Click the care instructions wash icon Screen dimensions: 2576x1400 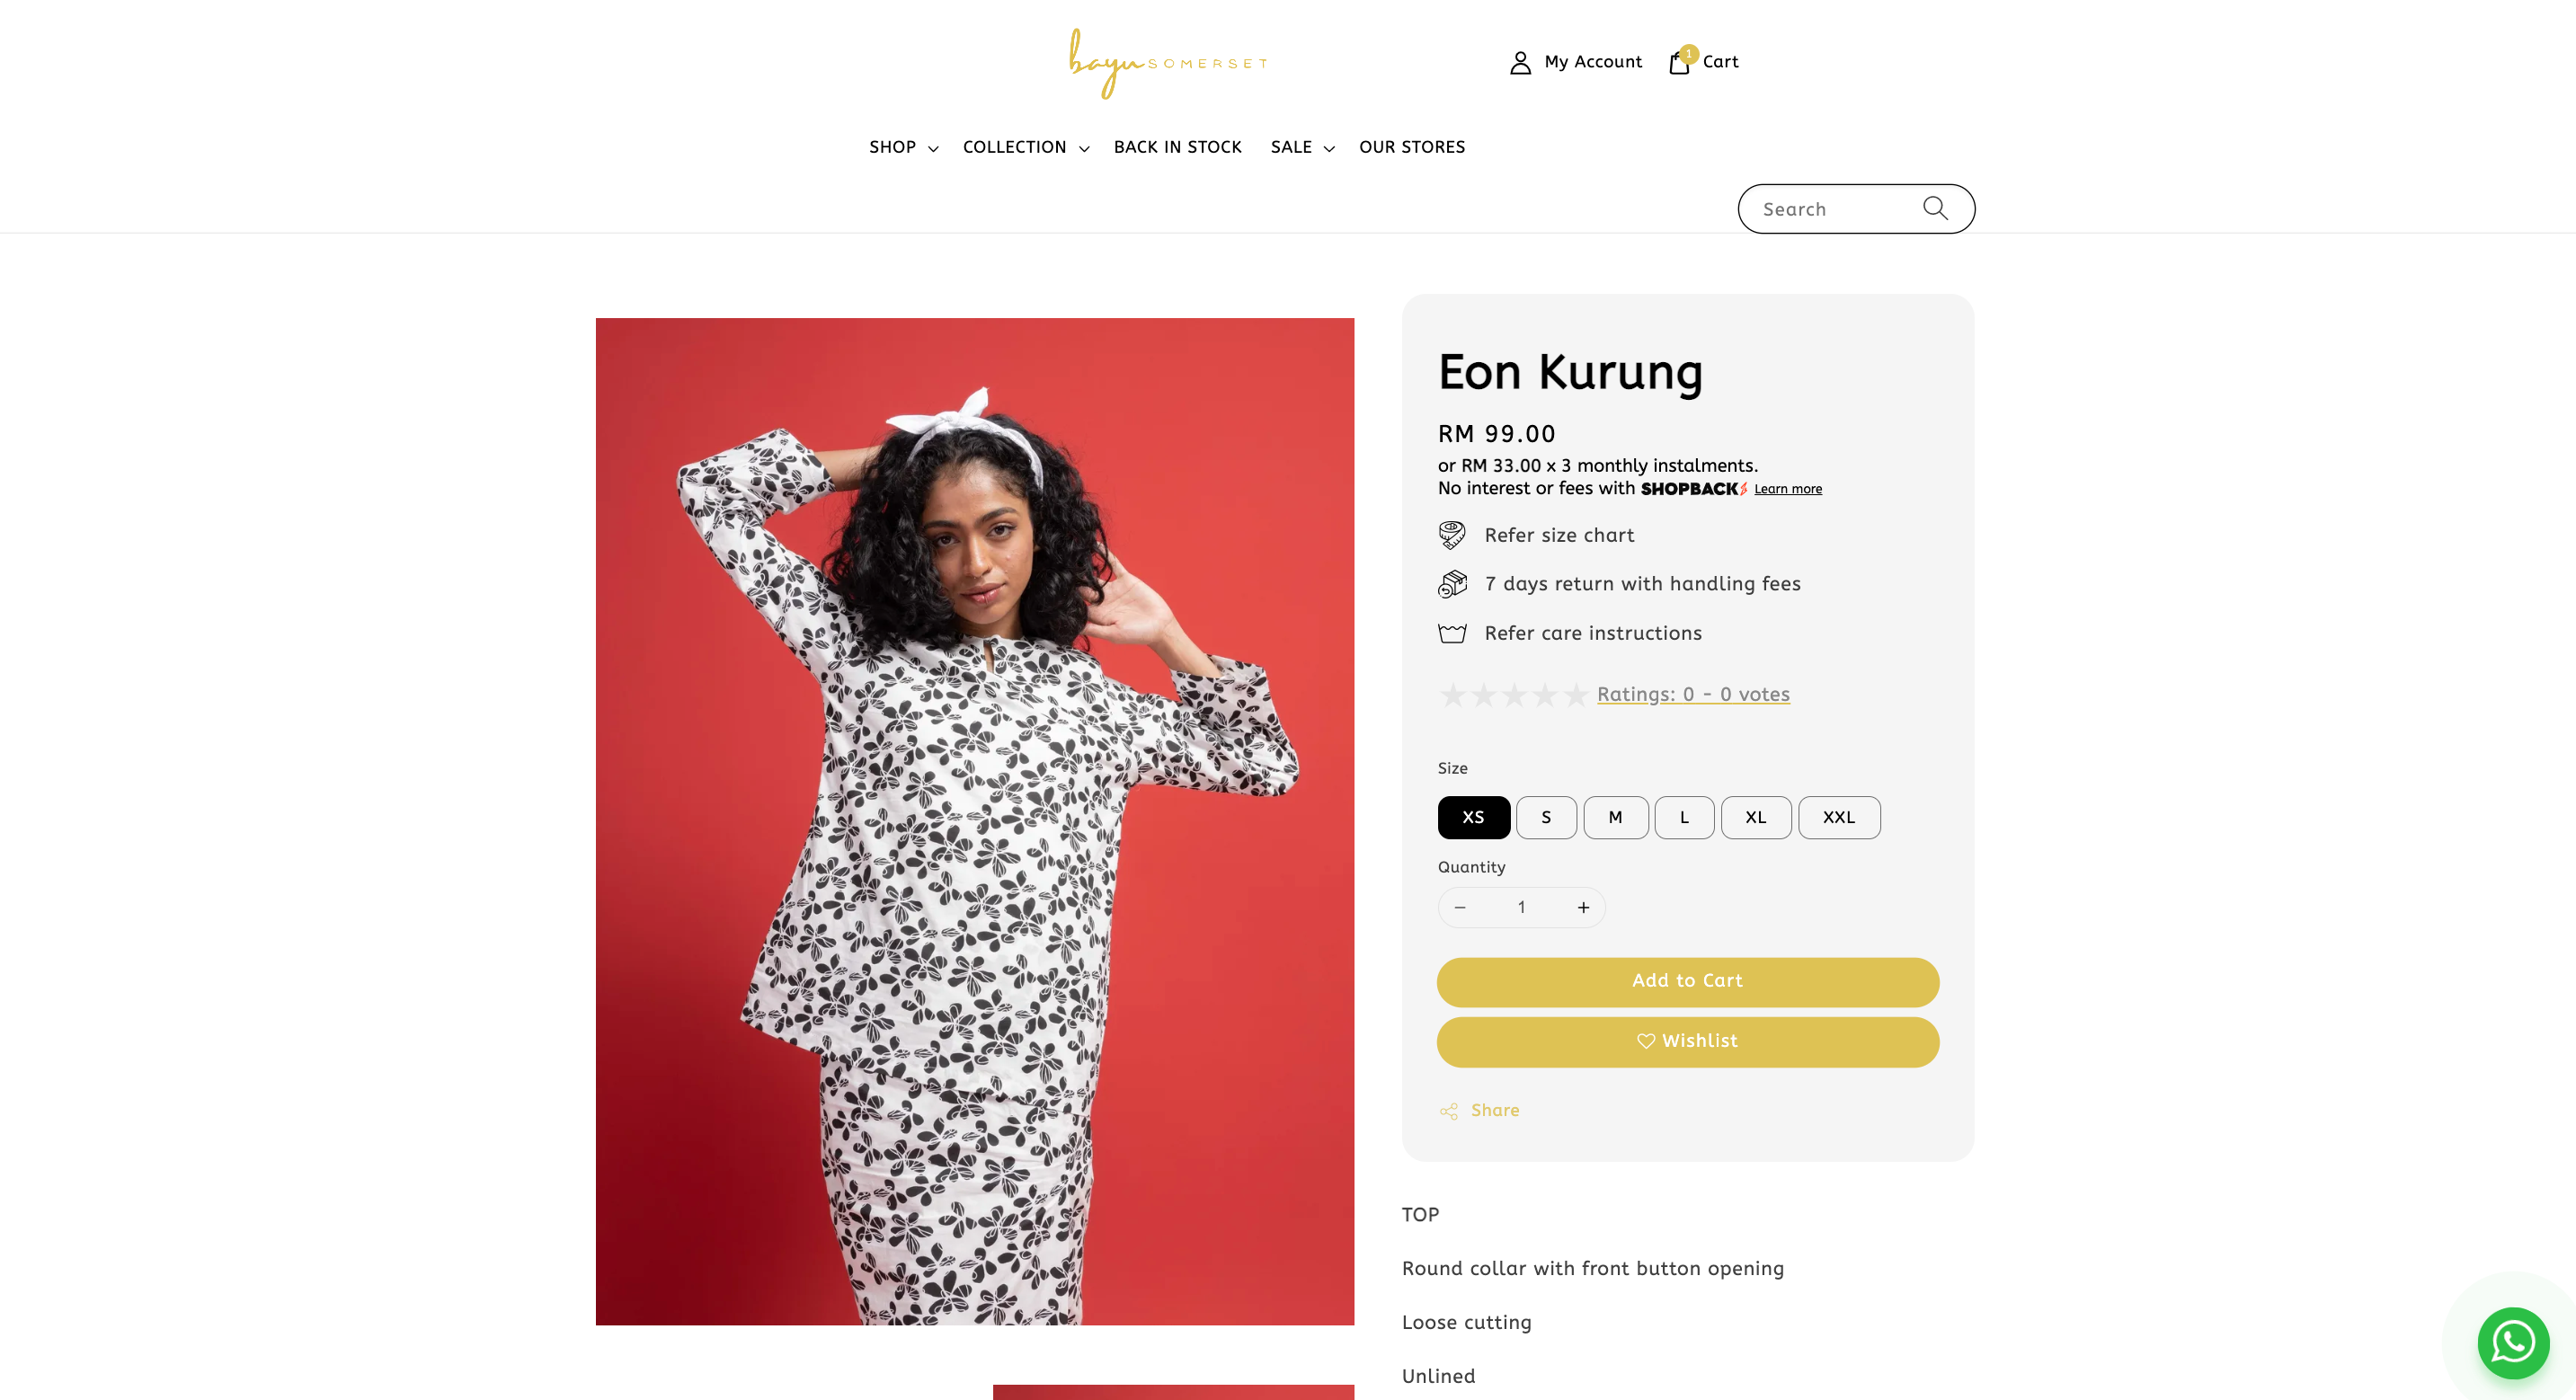pyautogui.click(x=1452, y=633)
